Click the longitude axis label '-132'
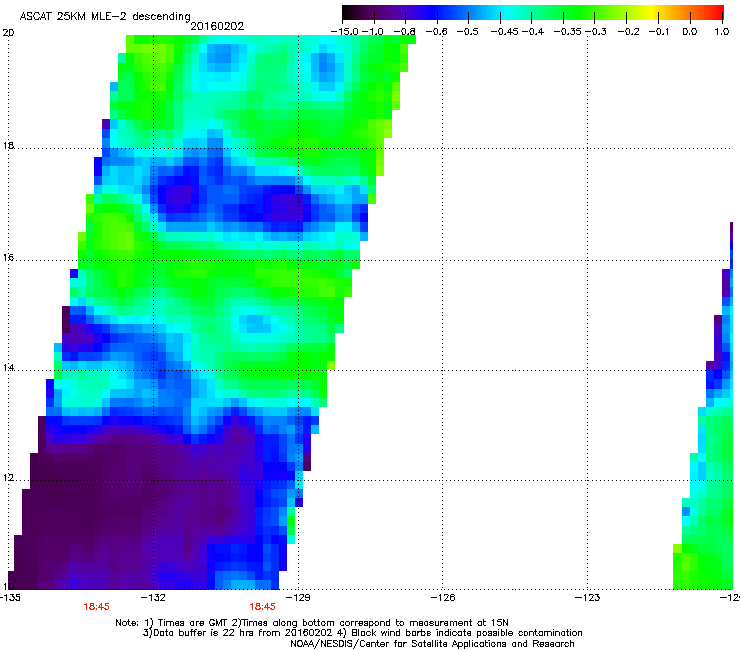 click(x=153, y=598)
